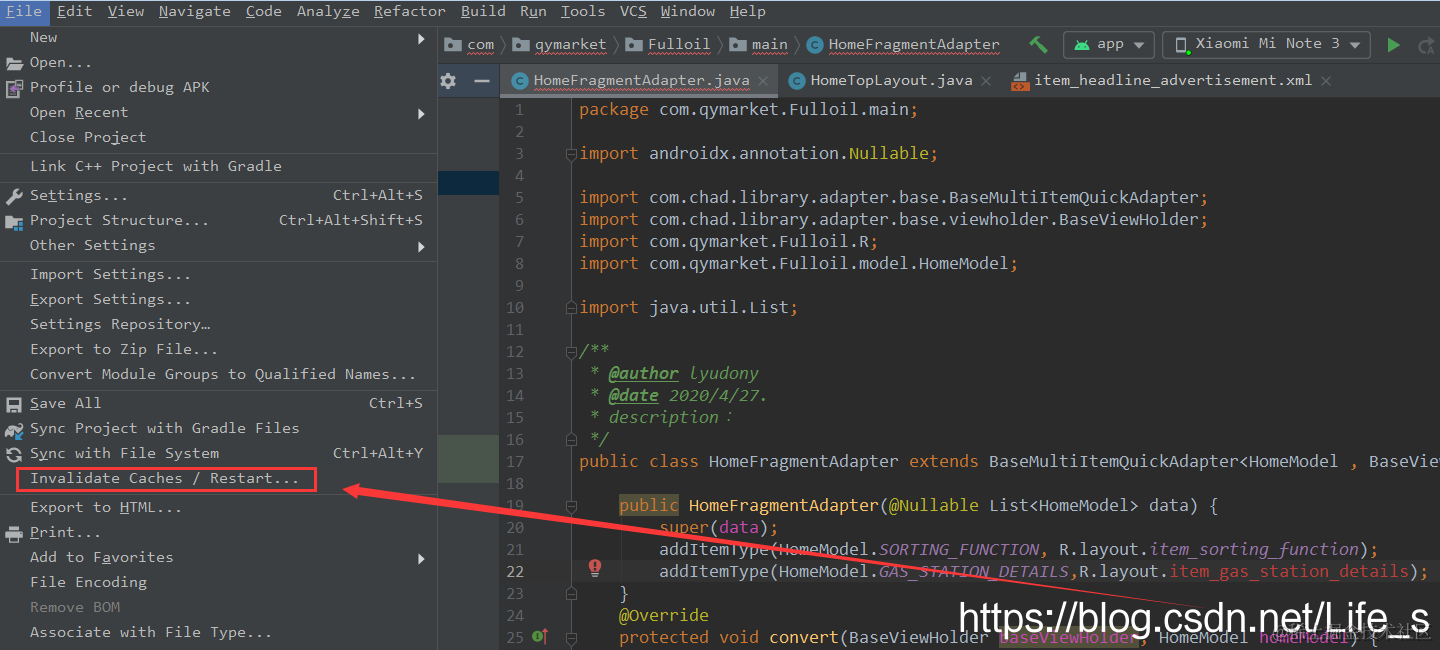Click HomeFragmentAdapter class icon in breadcrumb
Screen dimensions: 1440x650
[815, 44]
